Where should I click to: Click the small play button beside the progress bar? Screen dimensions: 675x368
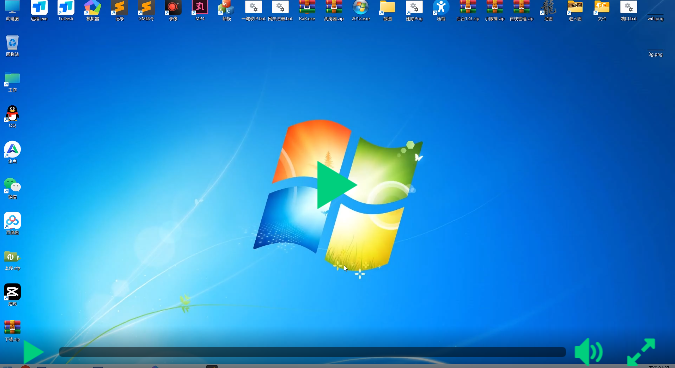pos(33,352)
